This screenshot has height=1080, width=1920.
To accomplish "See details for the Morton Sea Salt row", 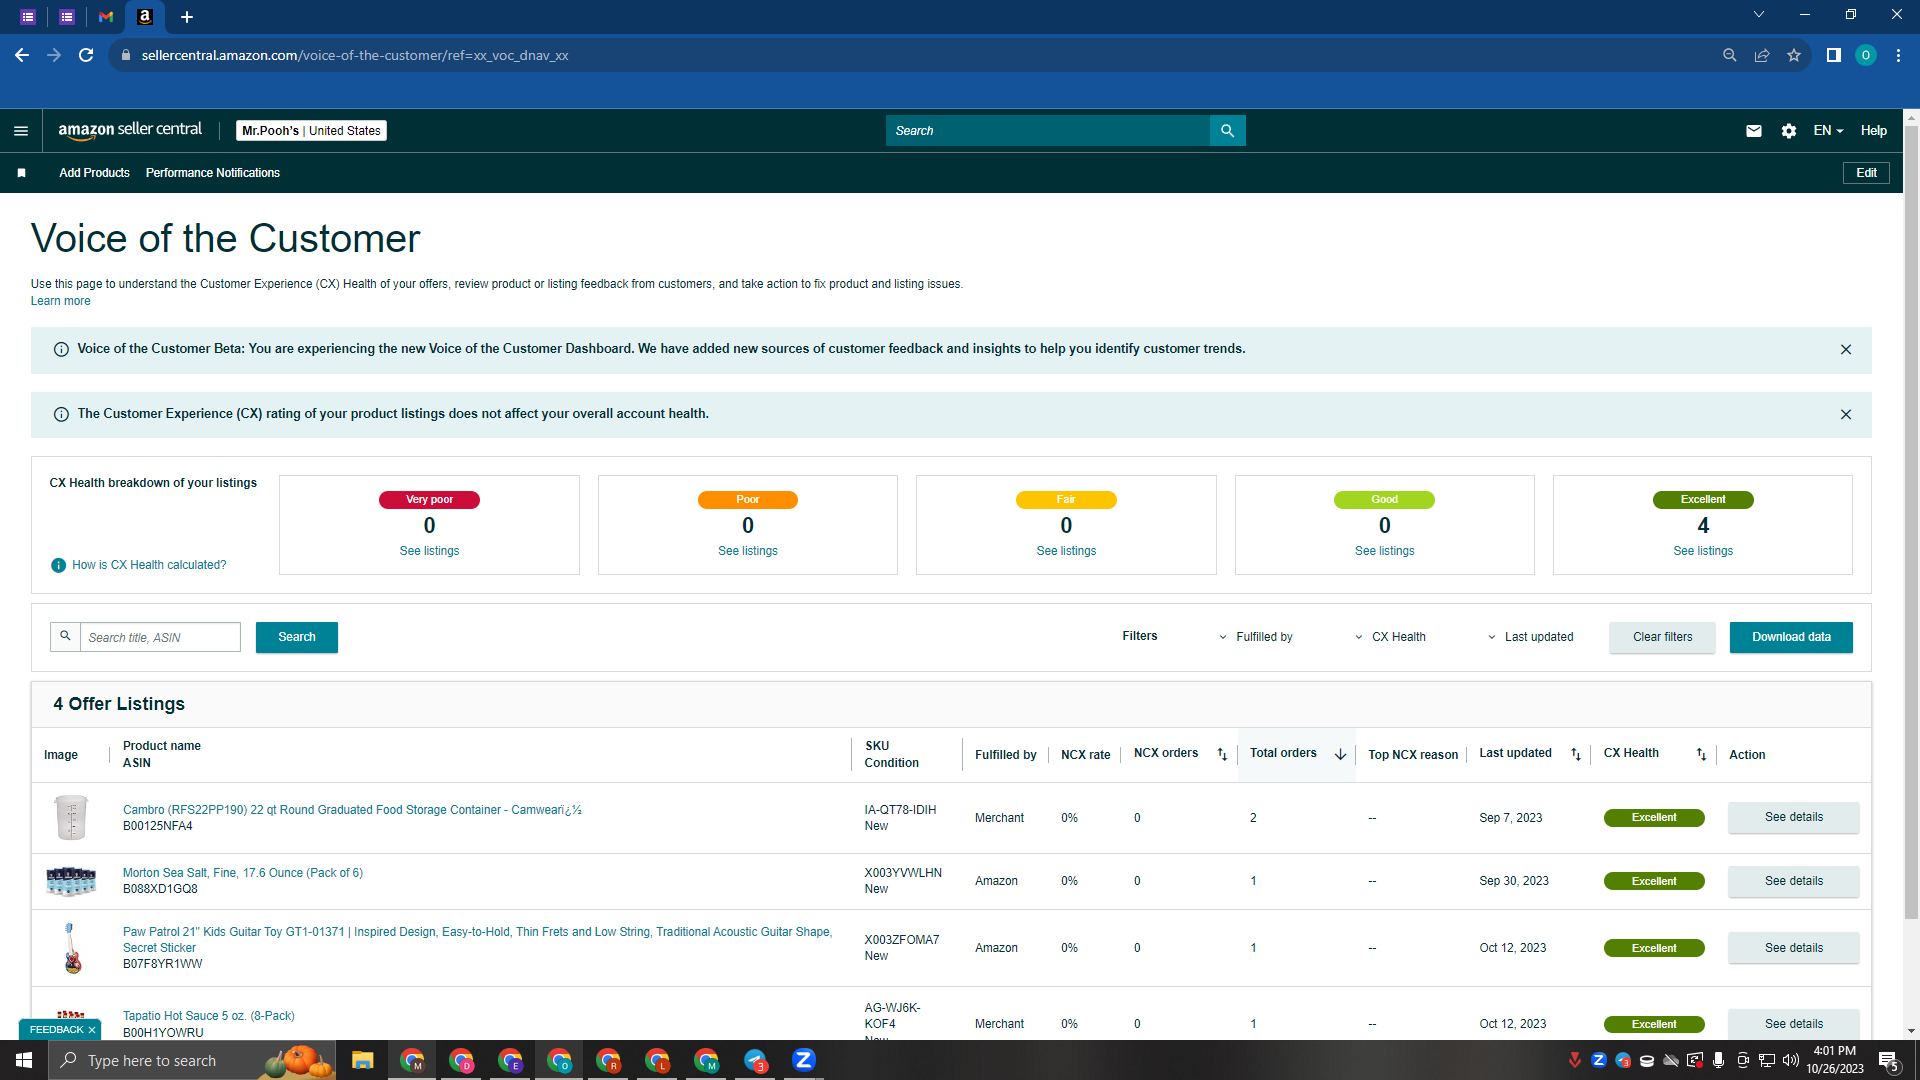I will click(1794, 881).
